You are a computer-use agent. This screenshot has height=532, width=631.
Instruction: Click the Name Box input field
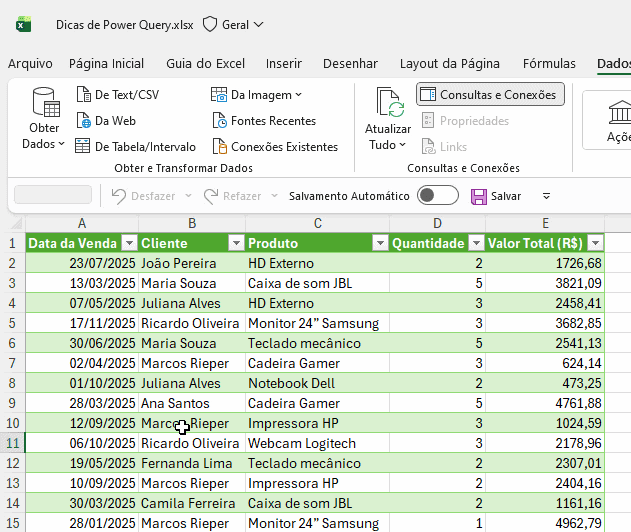coord(52,195)
